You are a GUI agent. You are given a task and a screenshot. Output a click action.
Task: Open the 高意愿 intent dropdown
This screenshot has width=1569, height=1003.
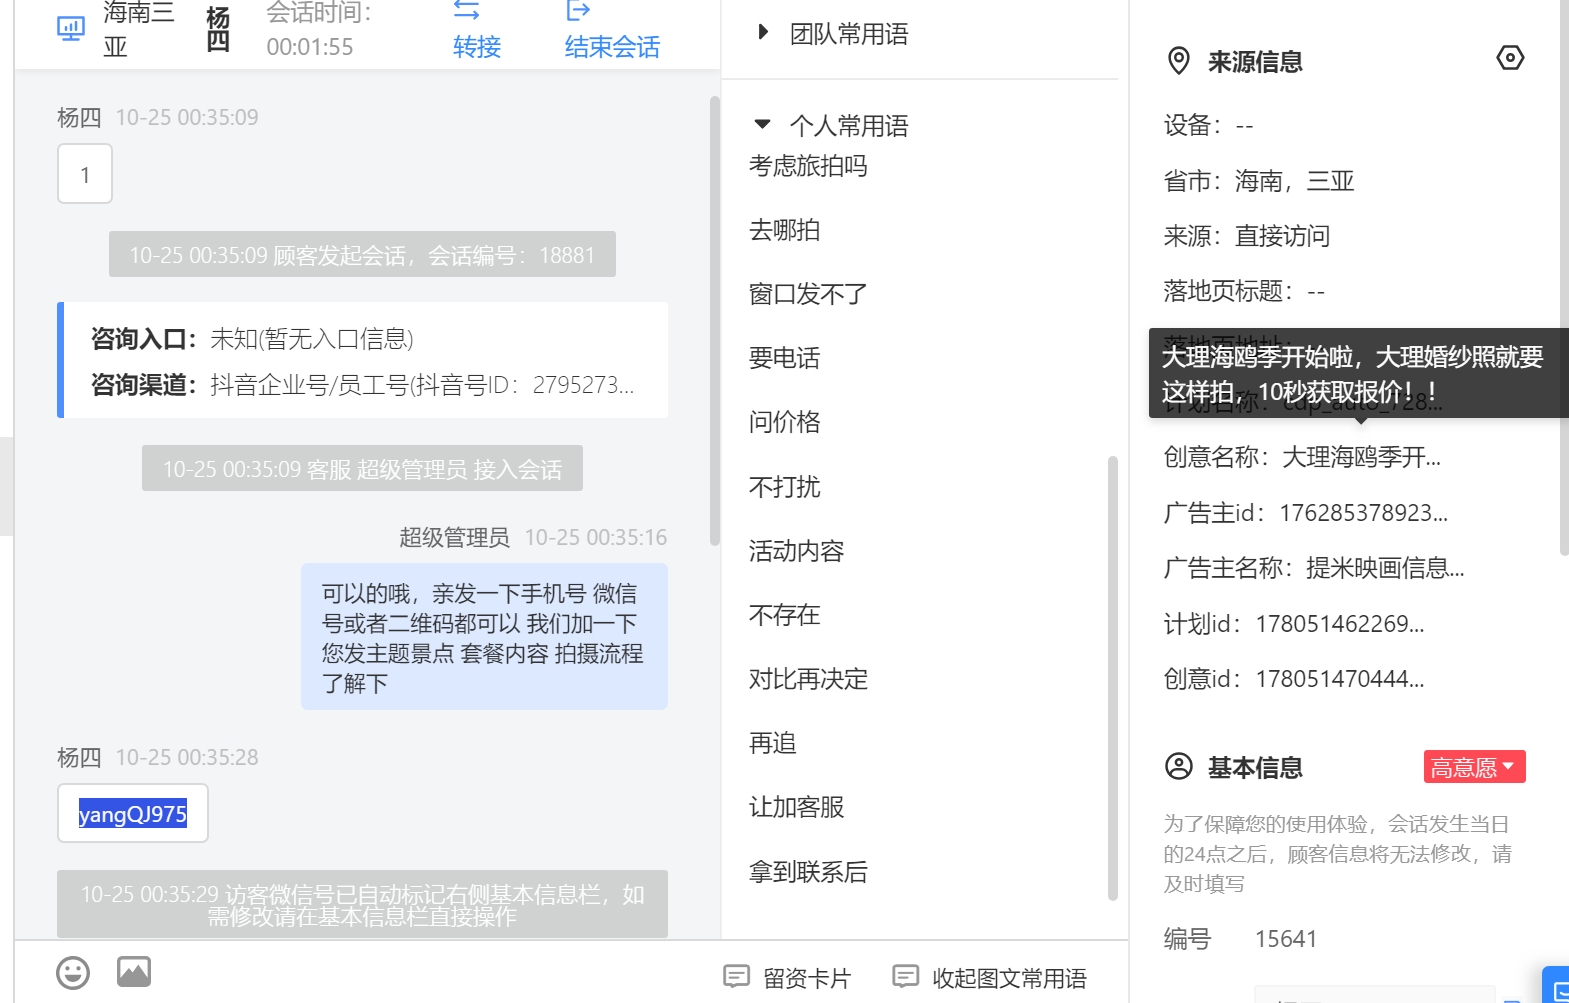coord(1474,767)
